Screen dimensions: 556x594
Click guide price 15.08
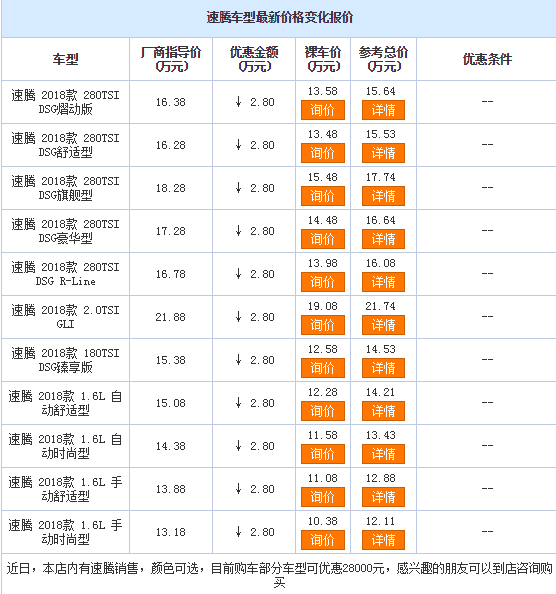(171, 403)
